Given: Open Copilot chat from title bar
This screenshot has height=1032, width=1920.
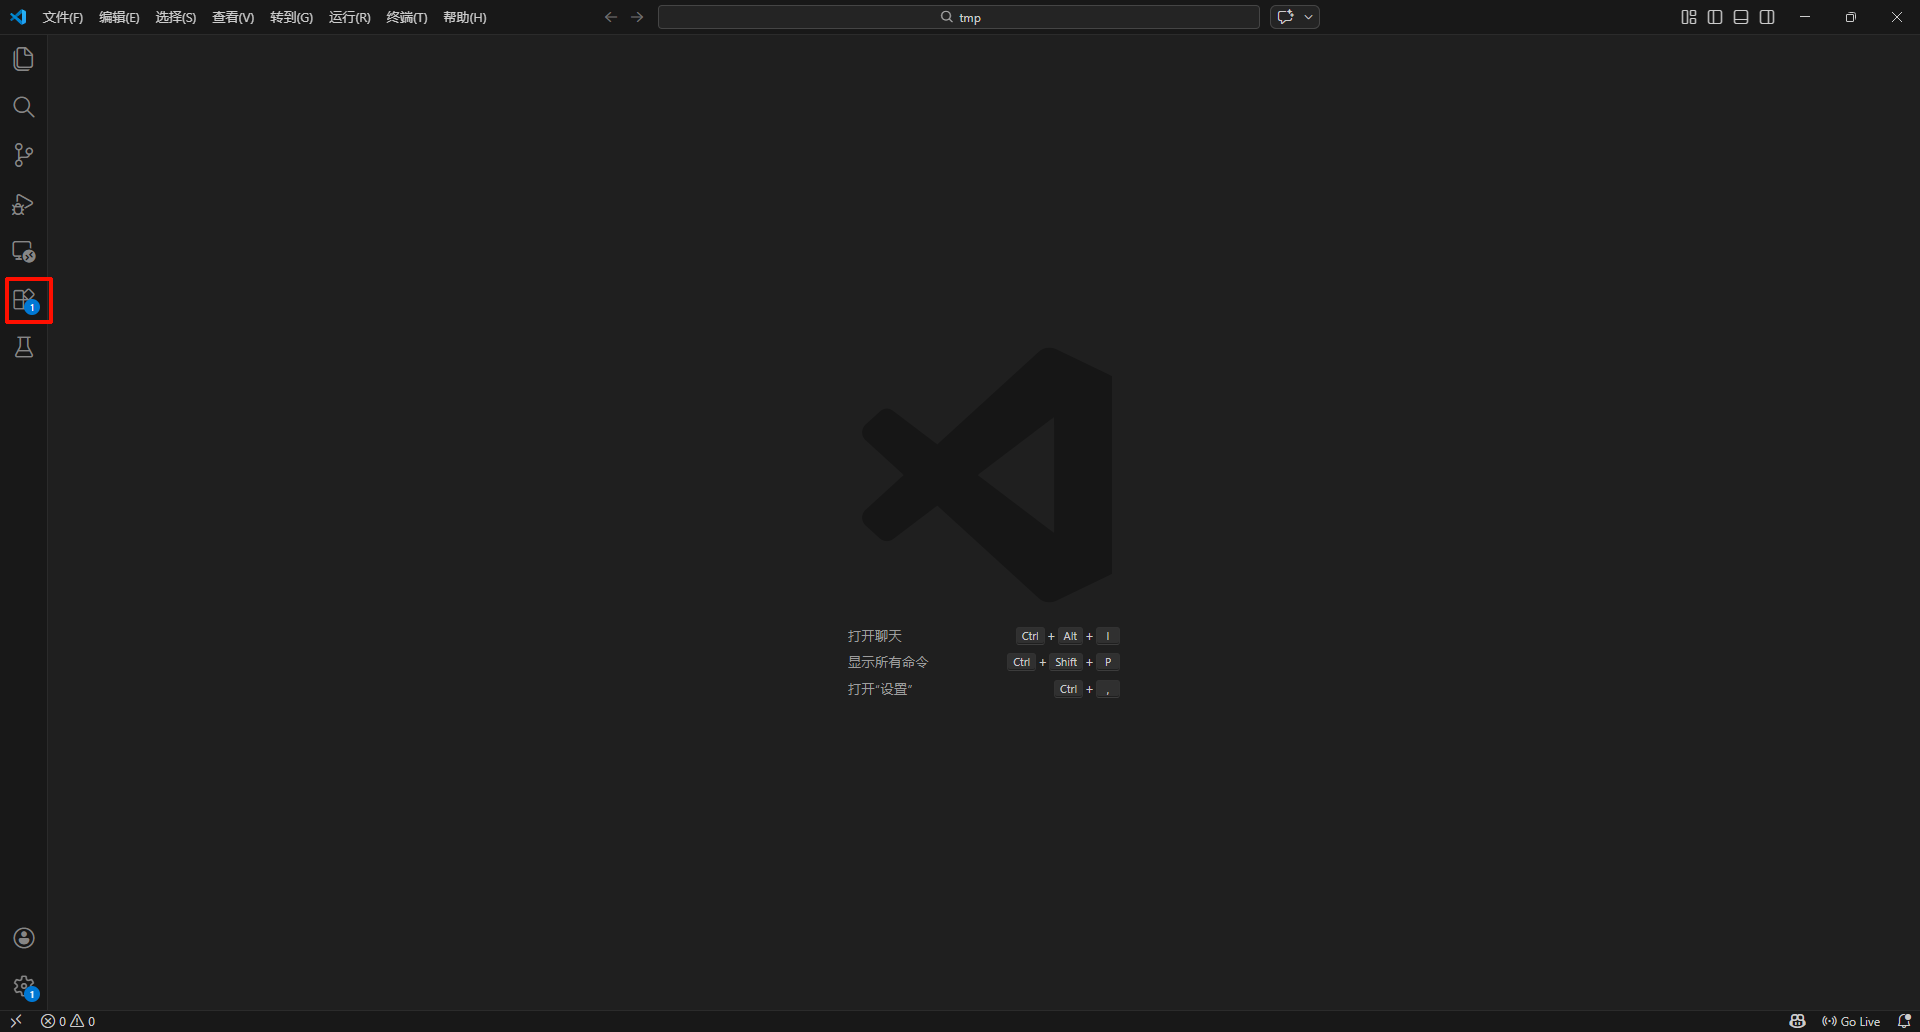Looking at the screenshot, I should (x=1285, y=17).
